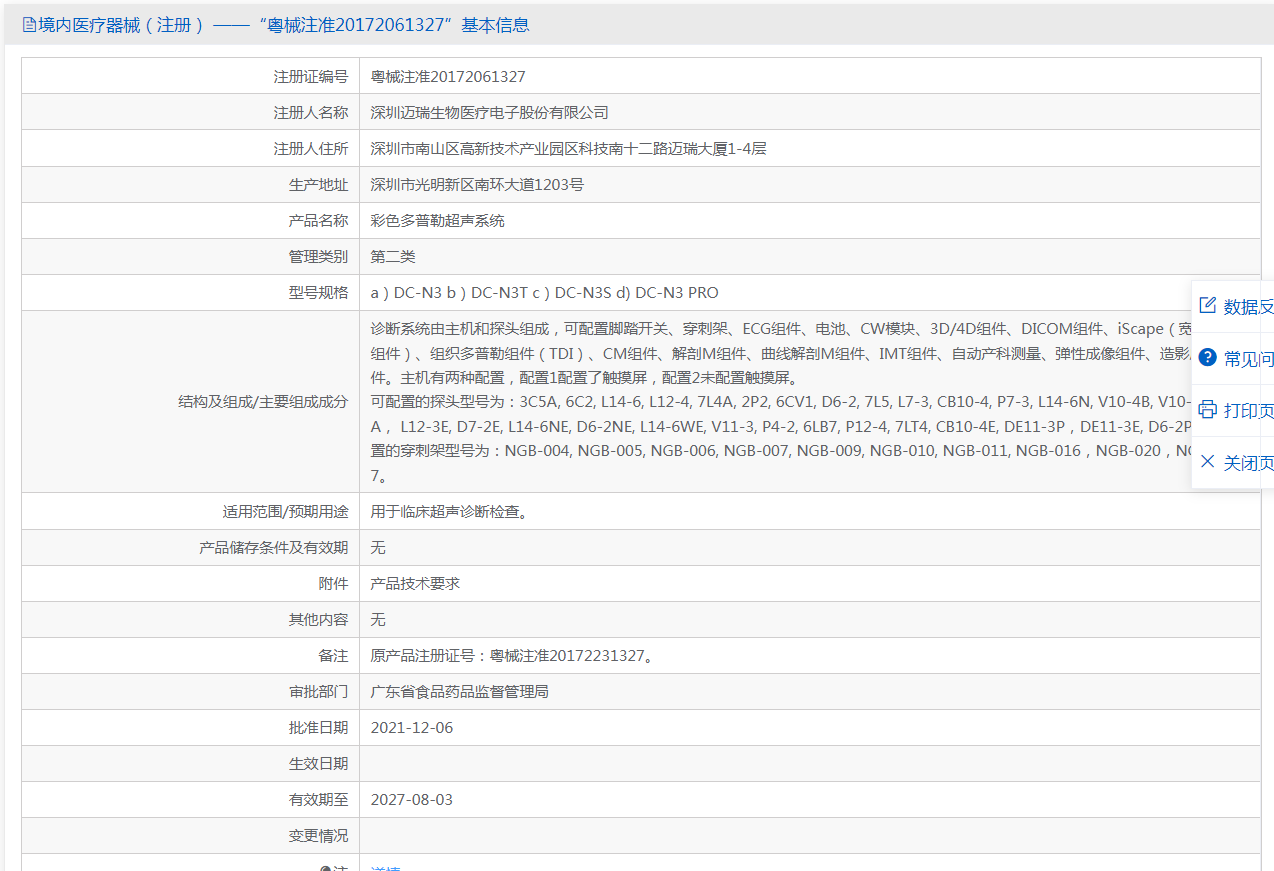Click product name 彩色多普勒超声系统
1274x871 pixels.
coord(437,220)
